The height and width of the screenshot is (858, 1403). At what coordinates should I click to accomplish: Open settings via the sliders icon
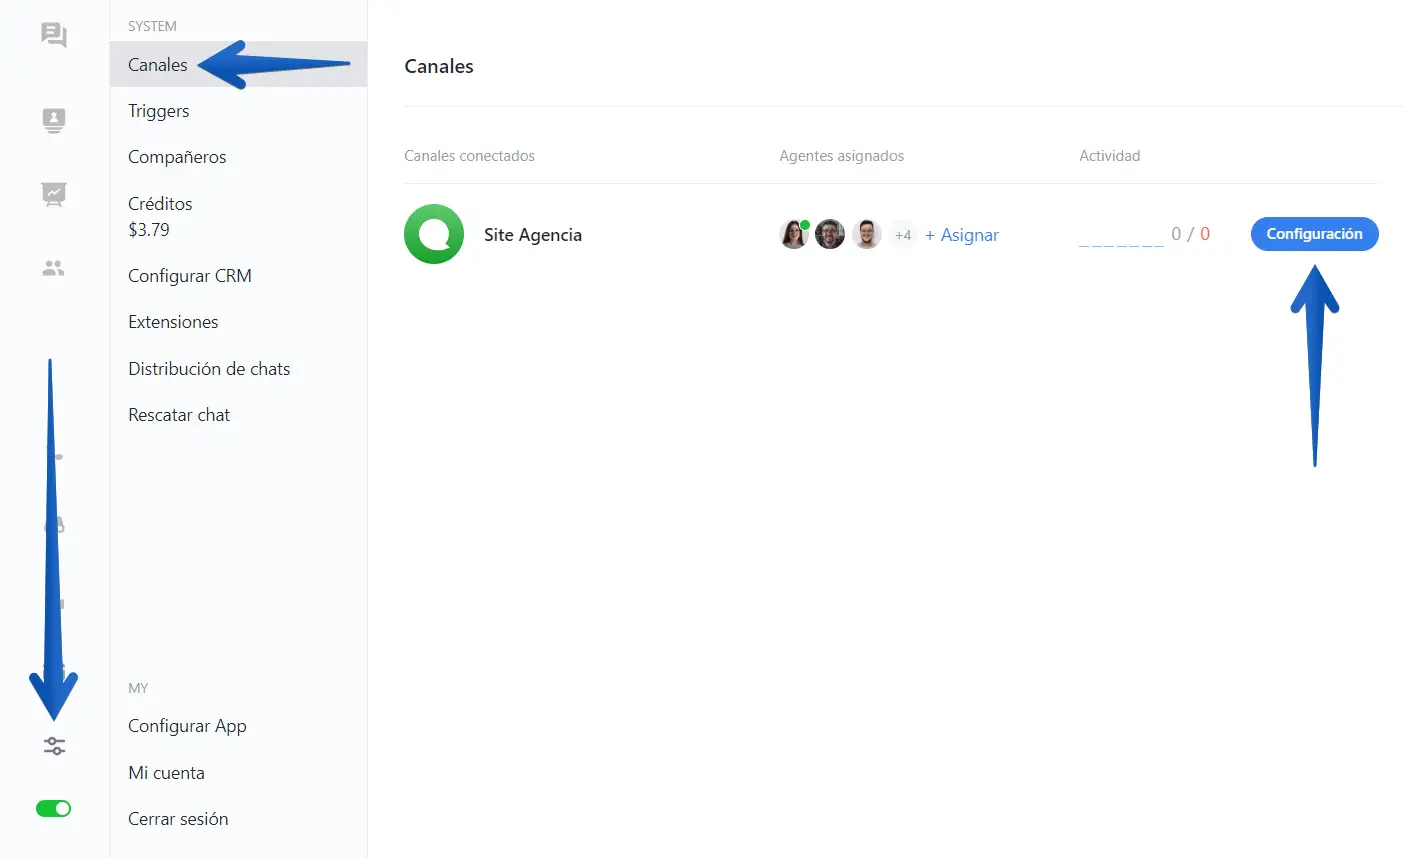click(x=54, y=746)
